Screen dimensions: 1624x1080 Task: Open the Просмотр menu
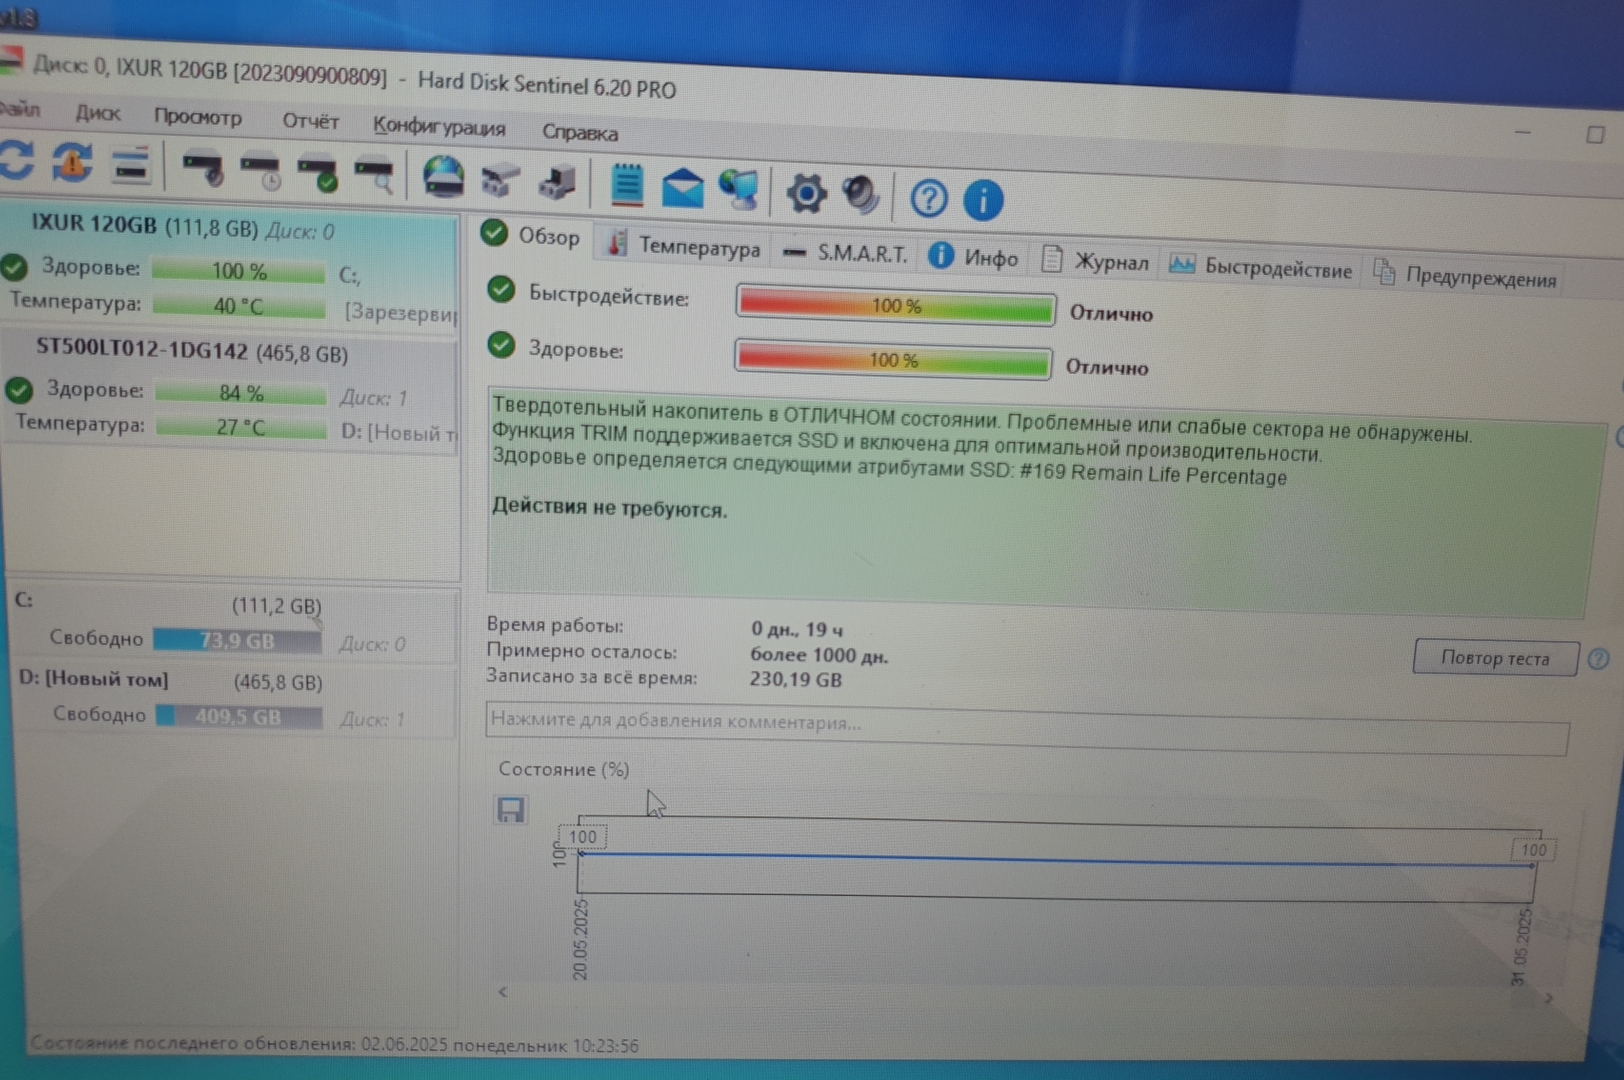click(x=198, y=117)
